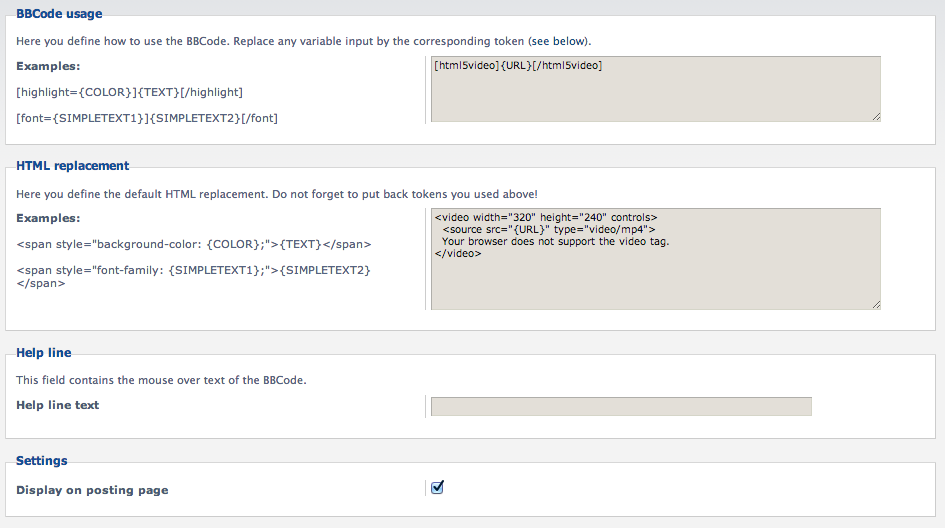
Task: Click the 'see below' link
Action: point(559,41)
